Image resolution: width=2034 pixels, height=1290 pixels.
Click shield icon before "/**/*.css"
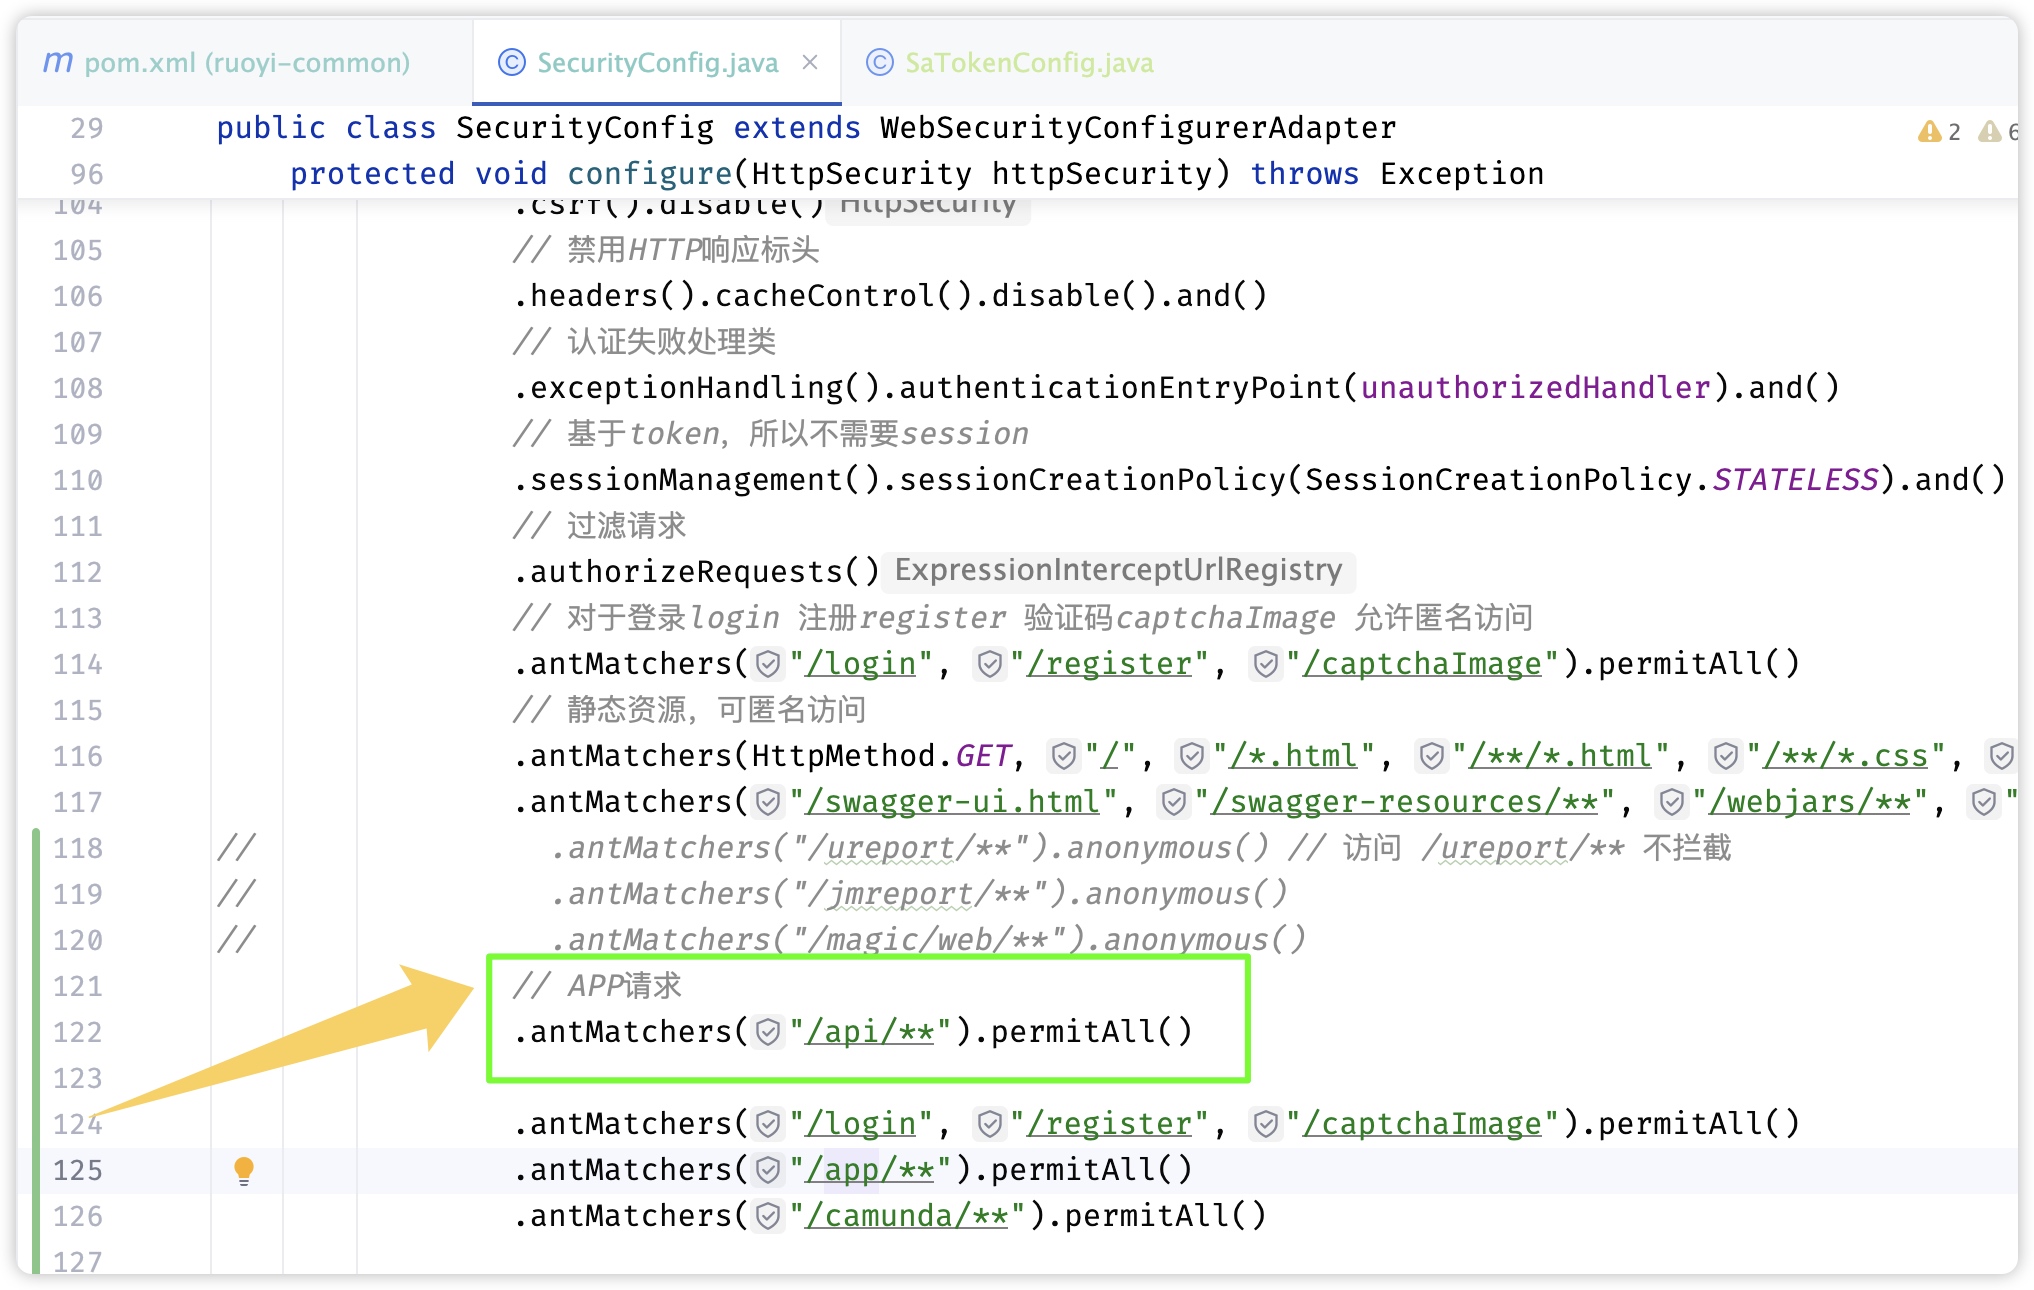pos(1727,756)
